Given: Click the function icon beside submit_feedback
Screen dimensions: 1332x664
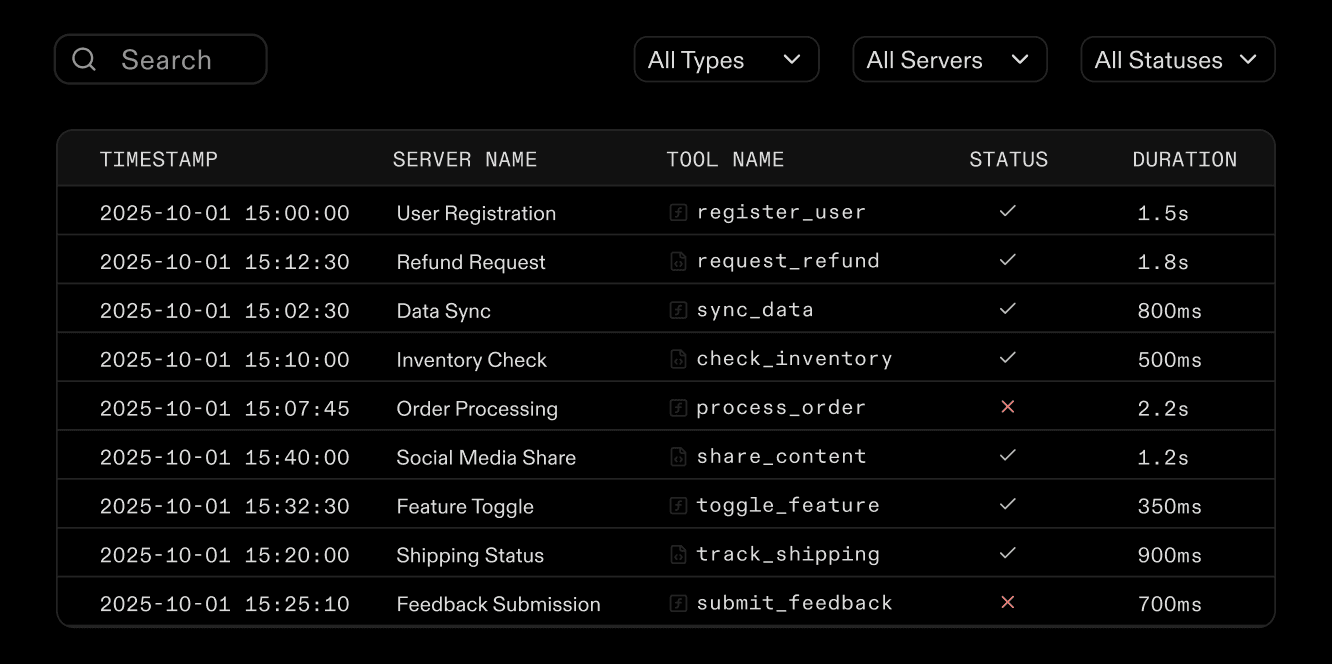Looking at the screenshot, I should pos(678,602).
